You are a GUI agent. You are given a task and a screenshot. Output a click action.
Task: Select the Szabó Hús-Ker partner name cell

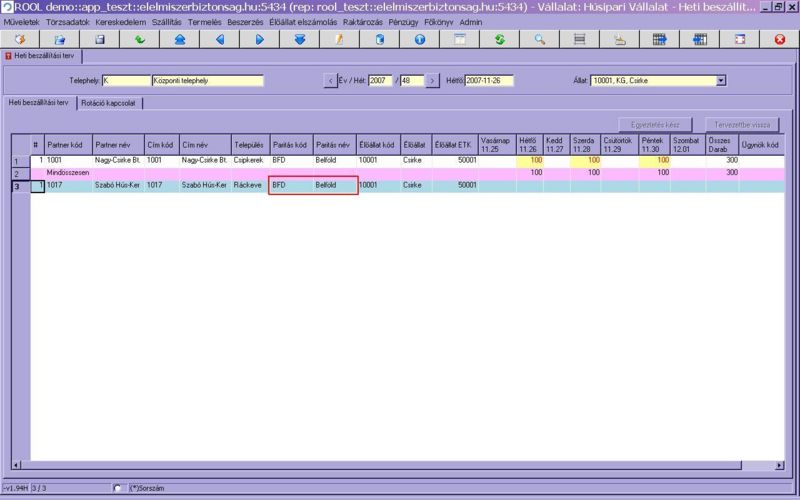pyautogui.click(x=117, y=185)
